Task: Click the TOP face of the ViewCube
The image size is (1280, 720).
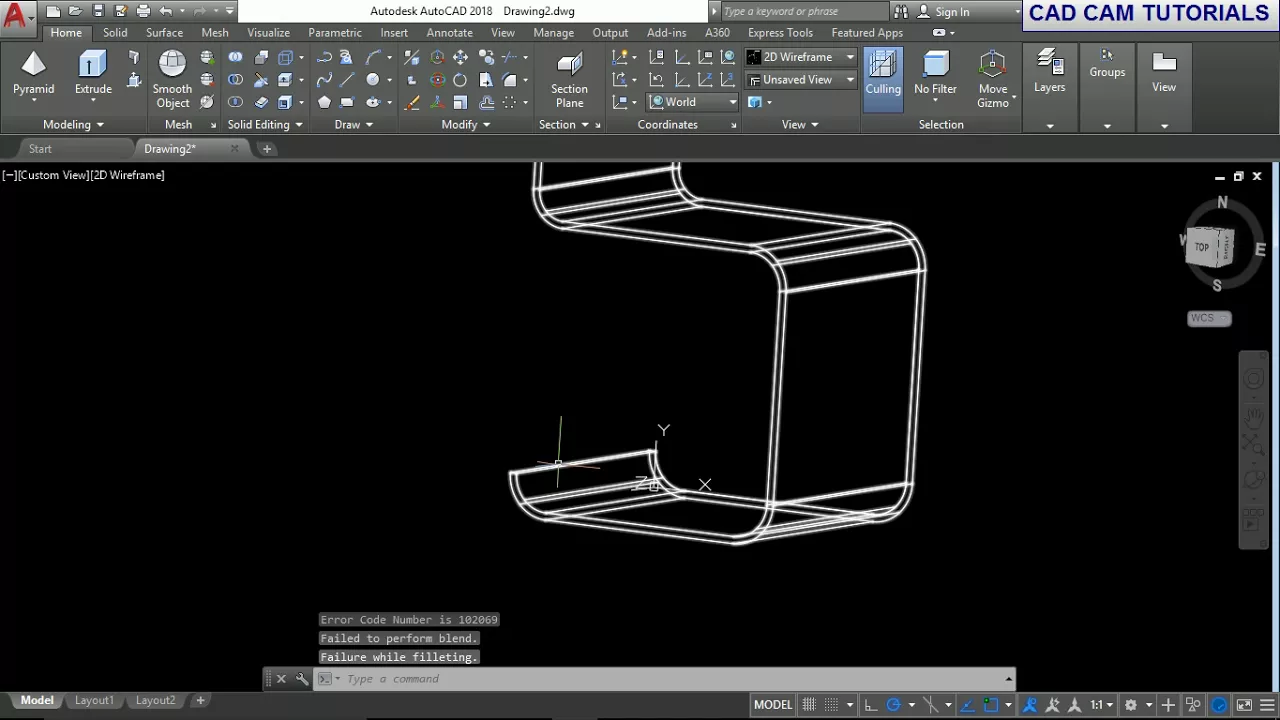Action: [x=1203, y=247]
